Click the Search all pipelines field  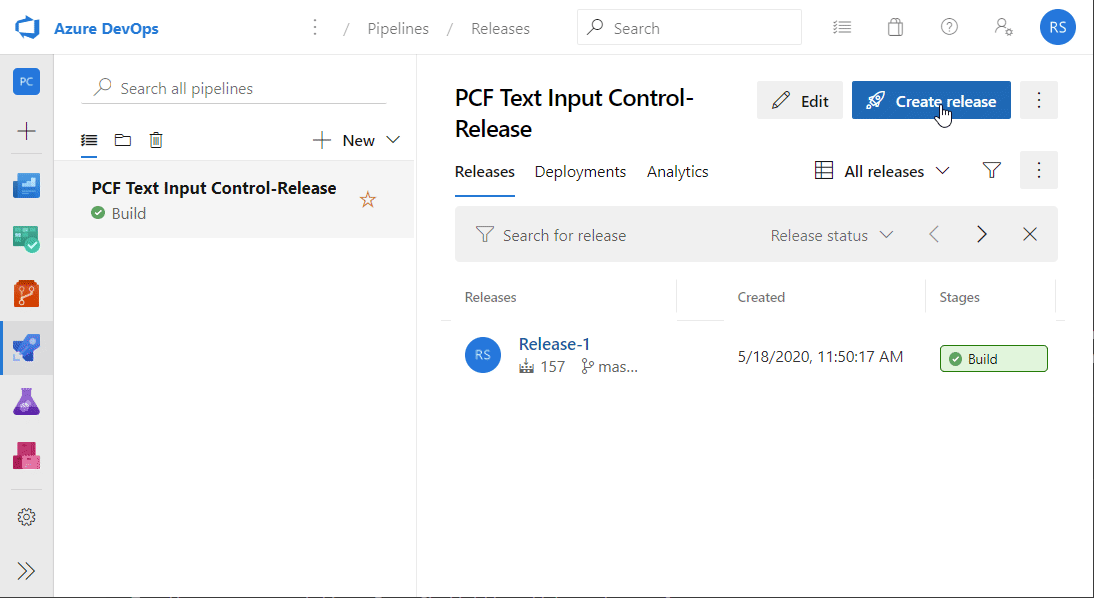point(234,89)
